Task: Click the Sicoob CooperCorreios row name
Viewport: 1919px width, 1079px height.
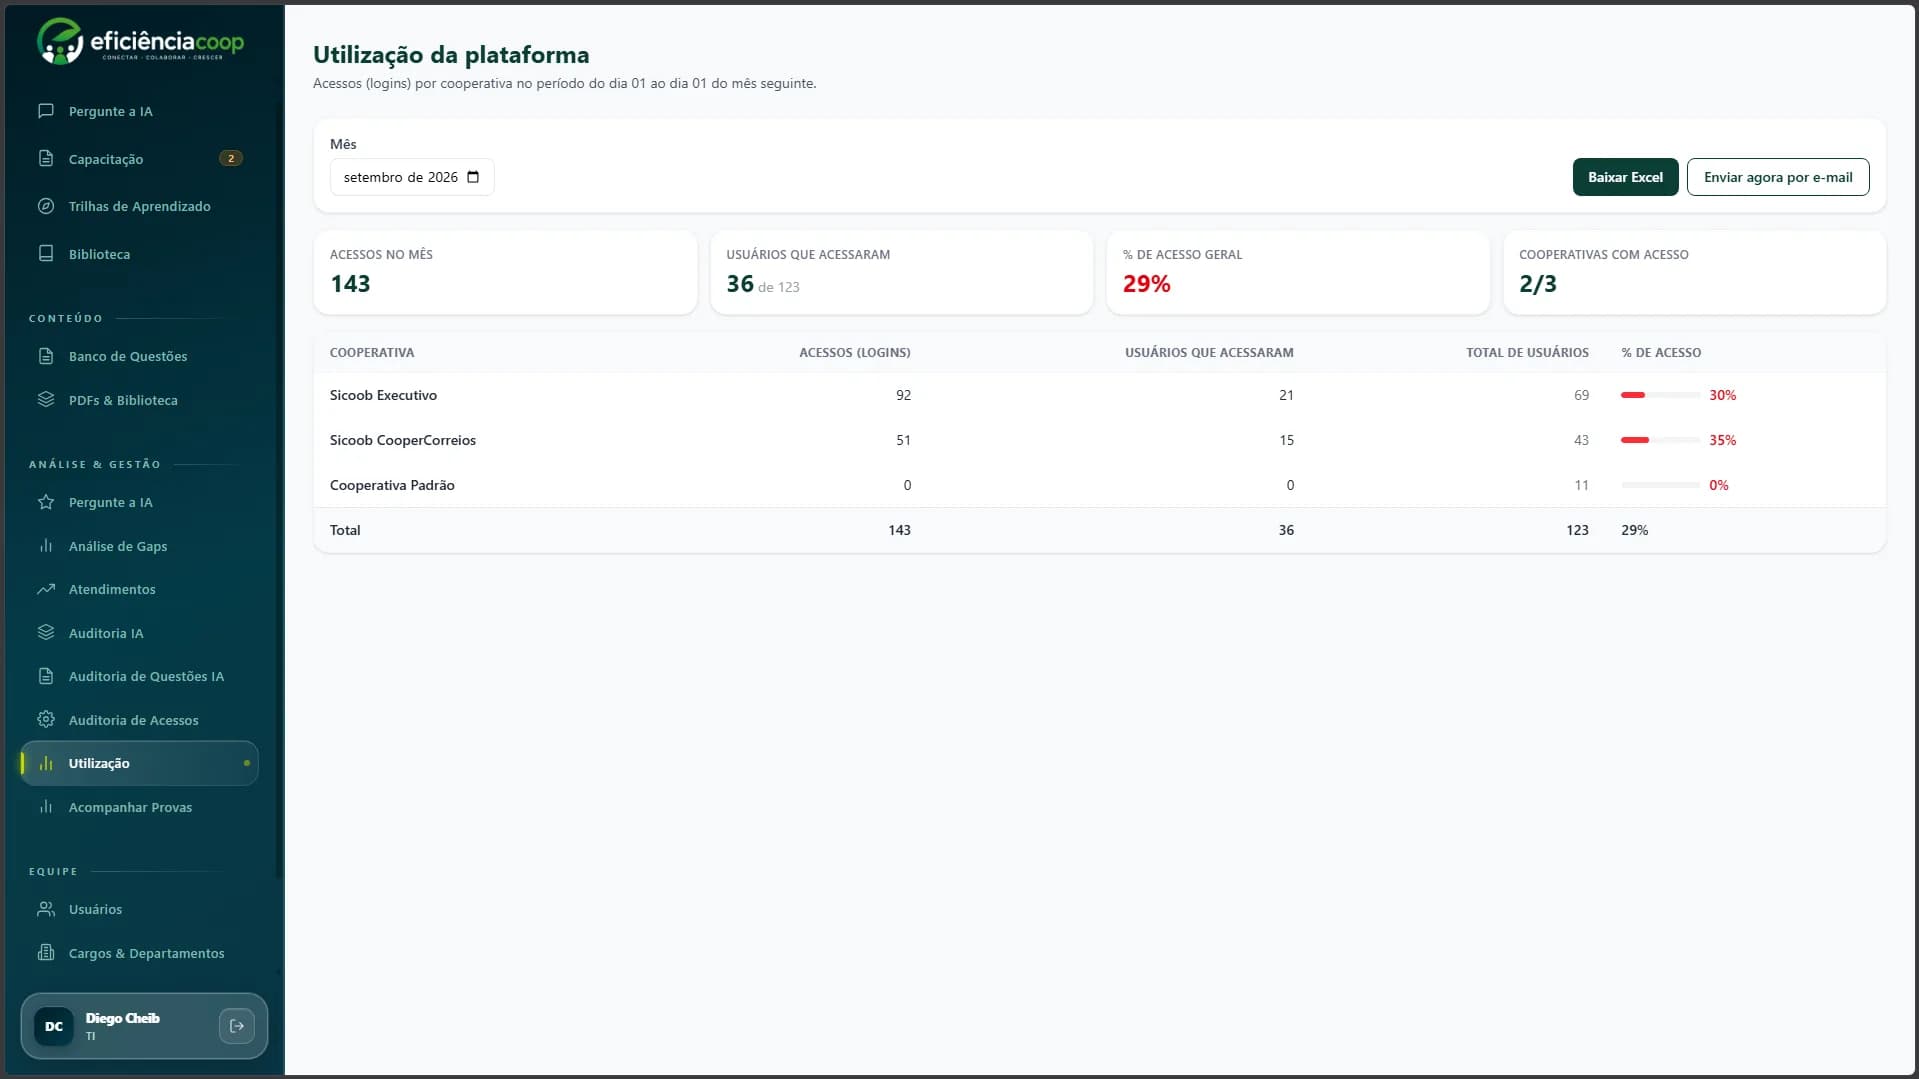Action: (x=403, y=440)
